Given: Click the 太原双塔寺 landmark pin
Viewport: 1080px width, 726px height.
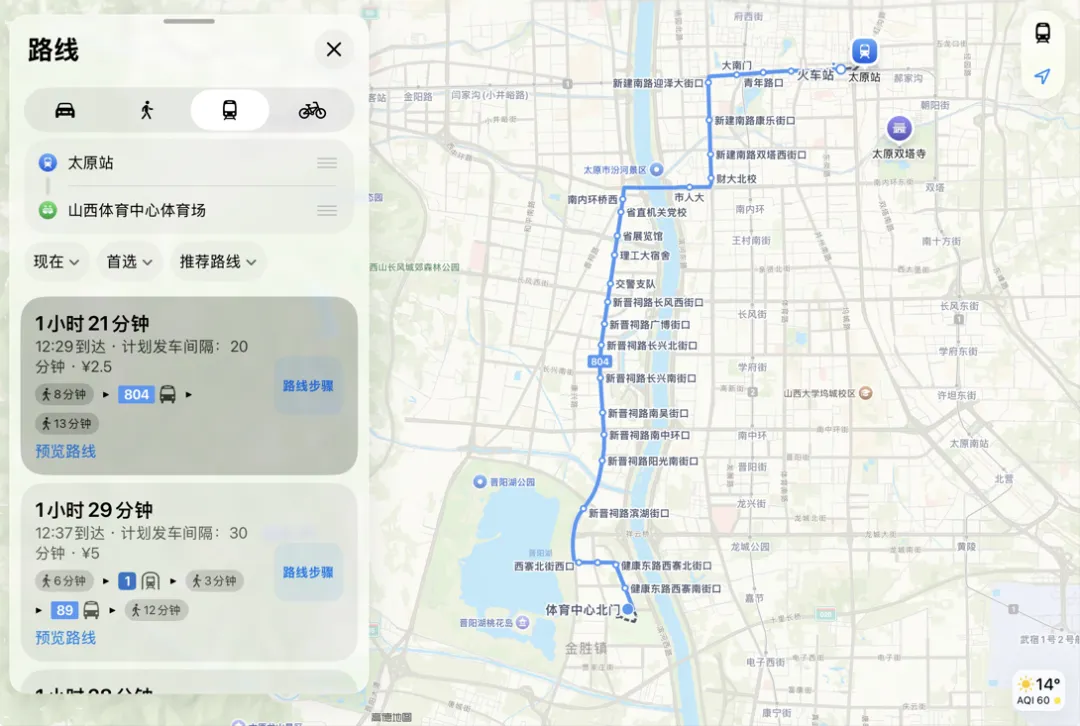Looking at the screenshot, I should (899, 128).
